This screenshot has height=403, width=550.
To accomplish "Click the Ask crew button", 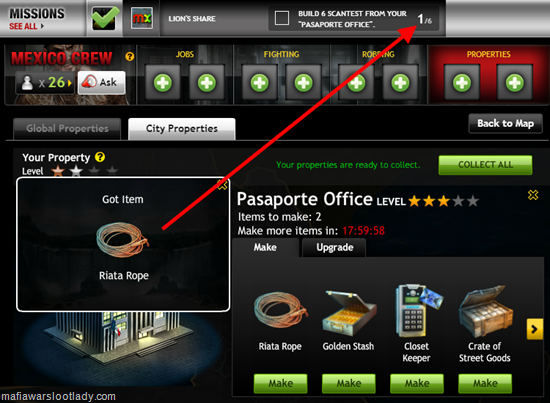I will 102,83.
